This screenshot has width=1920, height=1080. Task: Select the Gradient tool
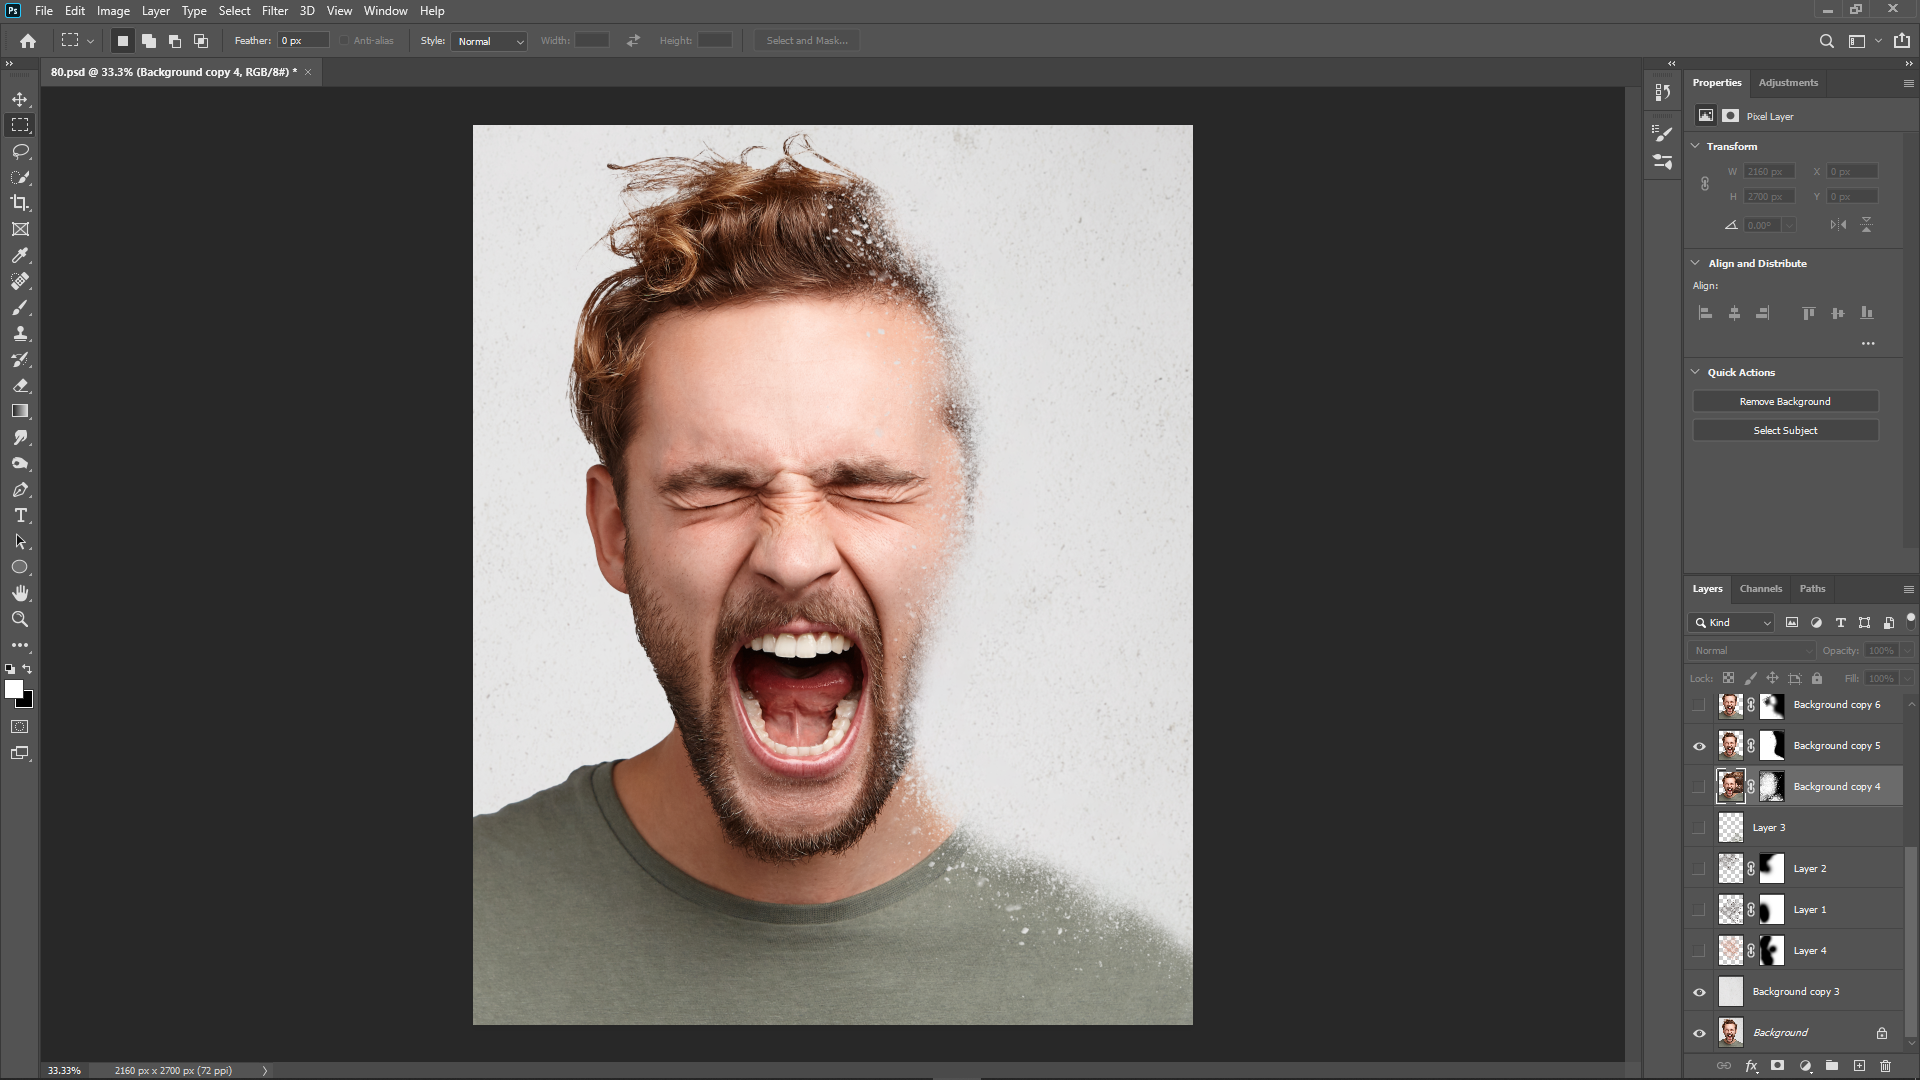(20, 412)
